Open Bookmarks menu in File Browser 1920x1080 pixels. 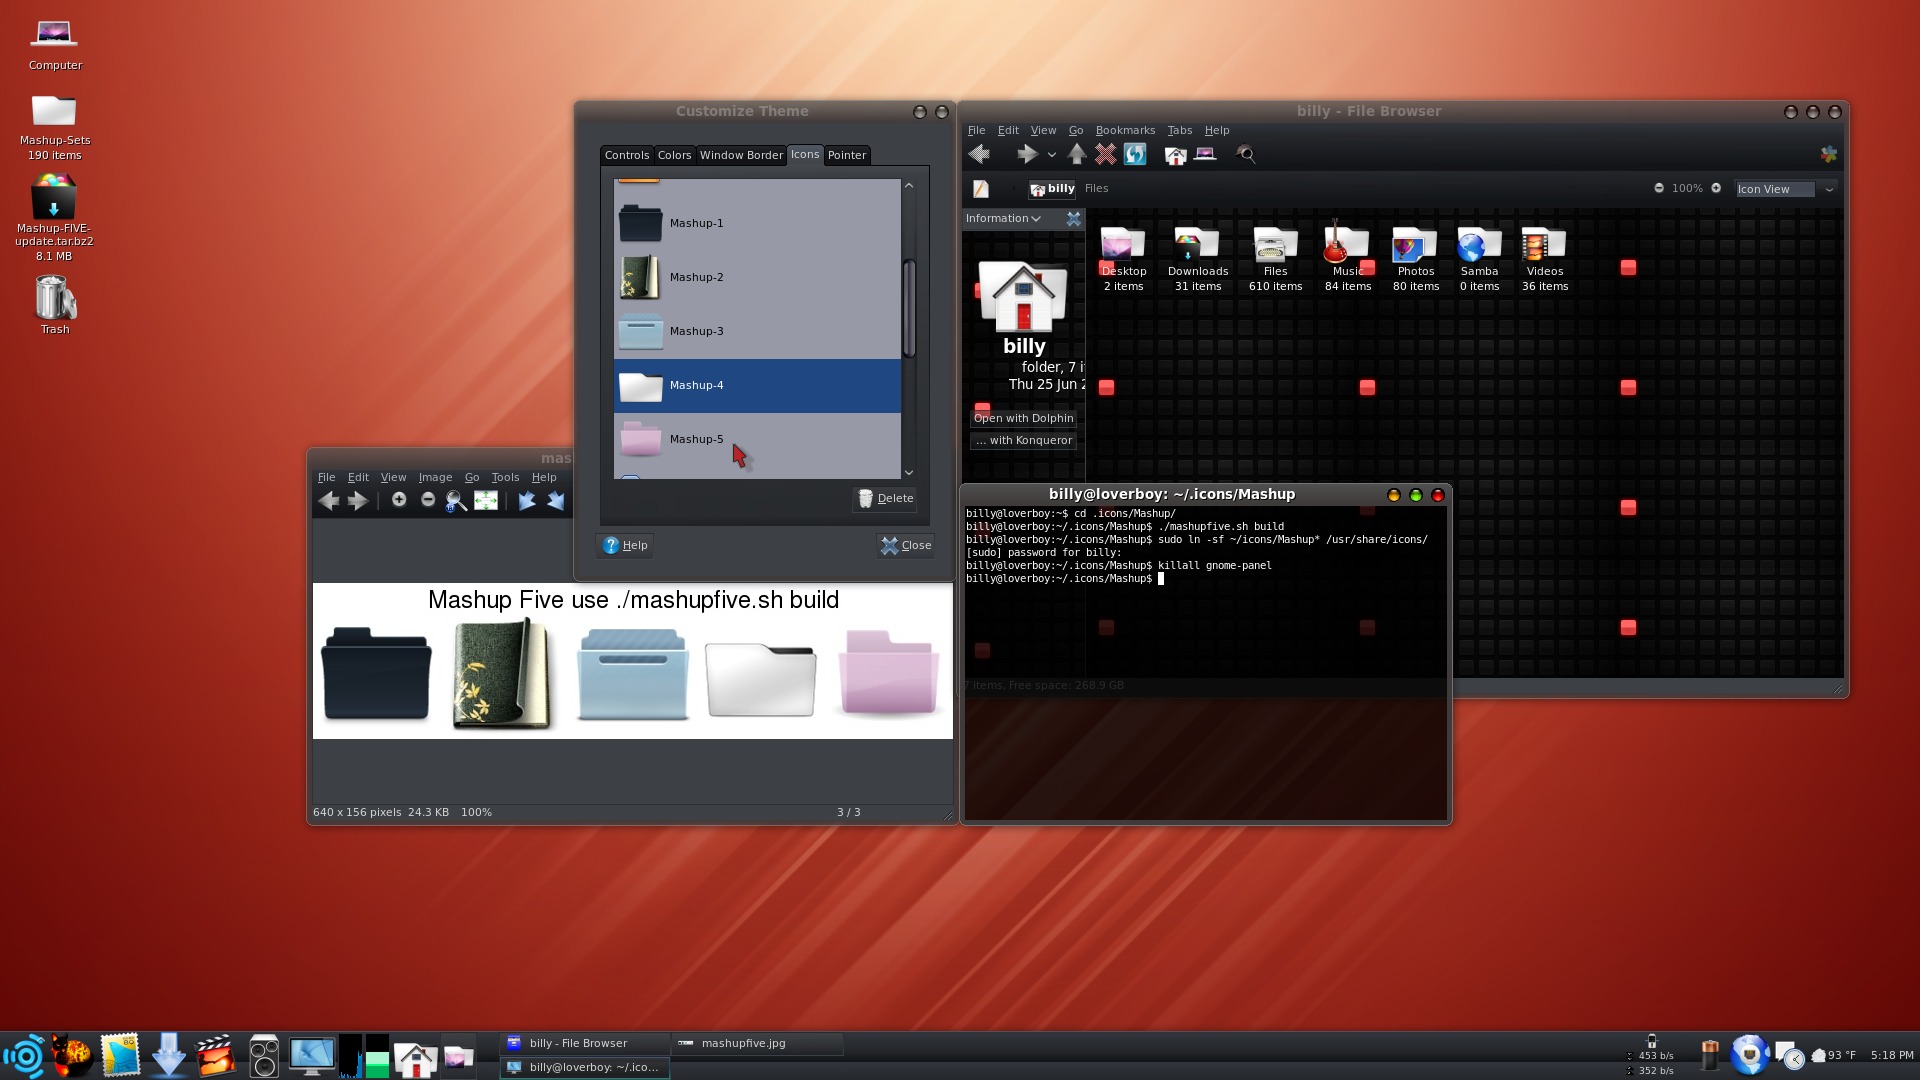[1125, 131]
